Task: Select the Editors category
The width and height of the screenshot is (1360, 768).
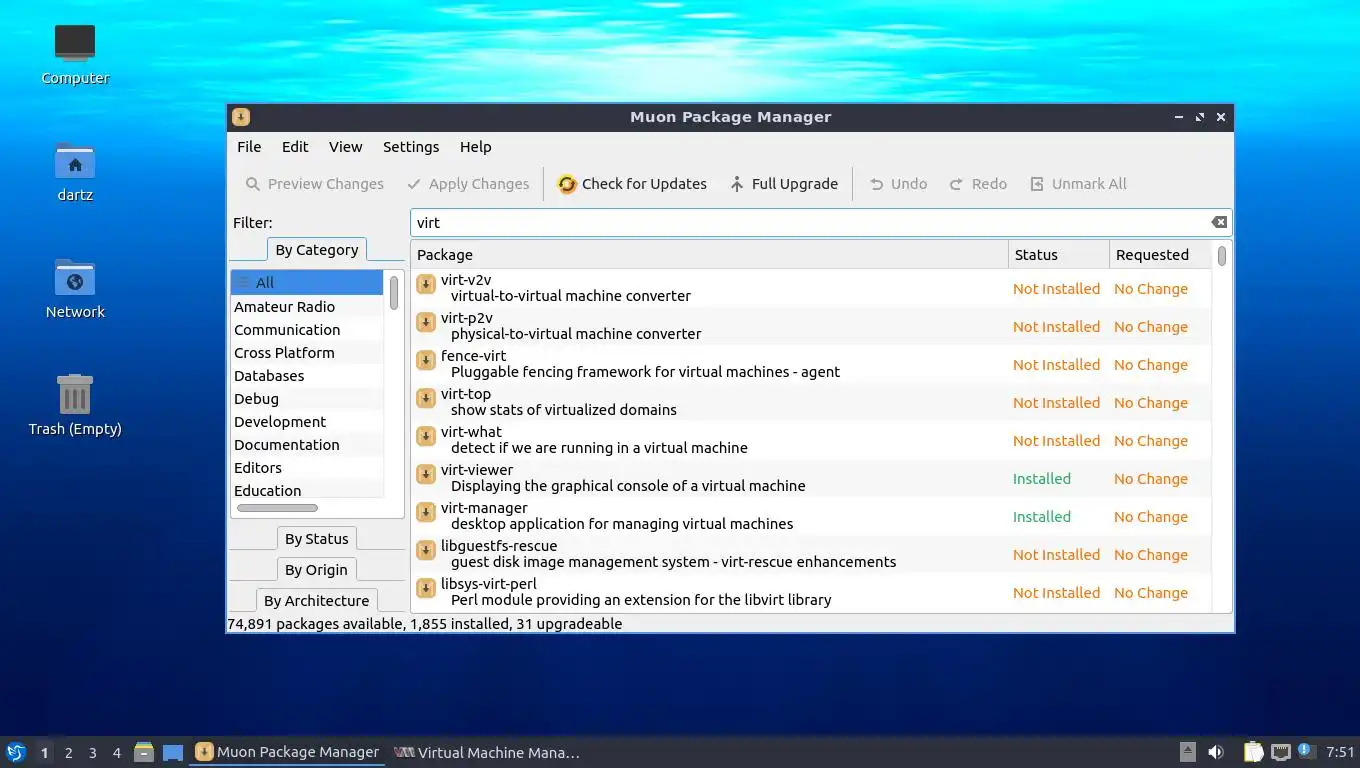Action: [x=307, y=468]
